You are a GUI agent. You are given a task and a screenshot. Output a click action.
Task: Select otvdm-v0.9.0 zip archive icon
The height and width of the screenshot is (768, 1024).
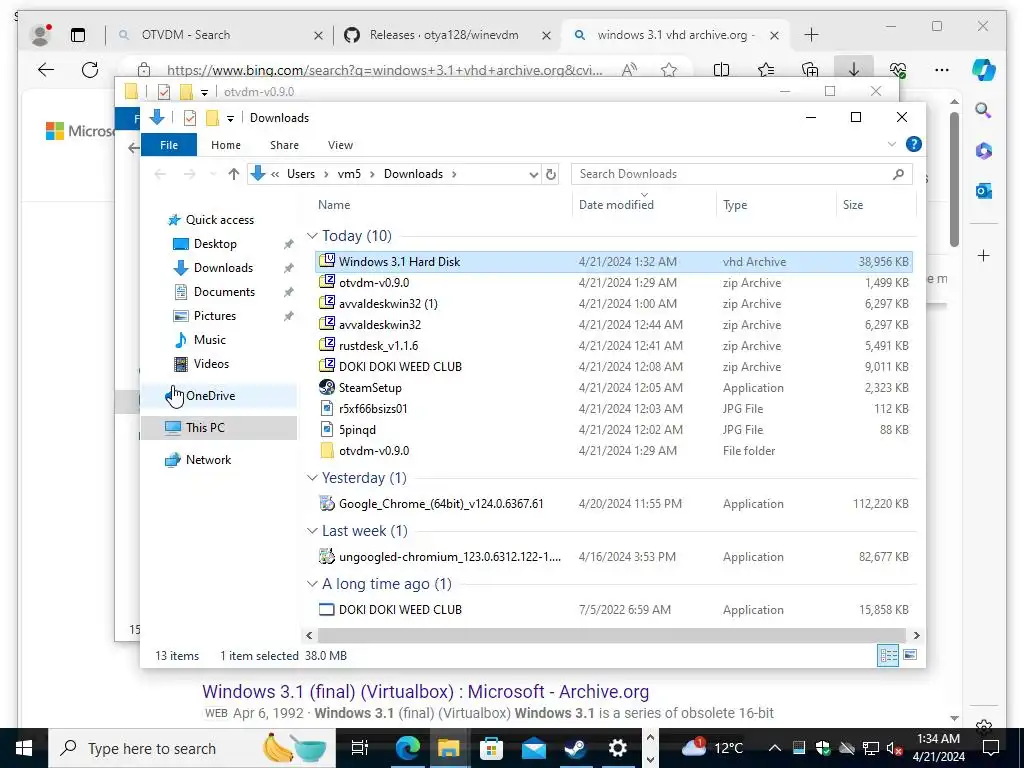point(327,282)
